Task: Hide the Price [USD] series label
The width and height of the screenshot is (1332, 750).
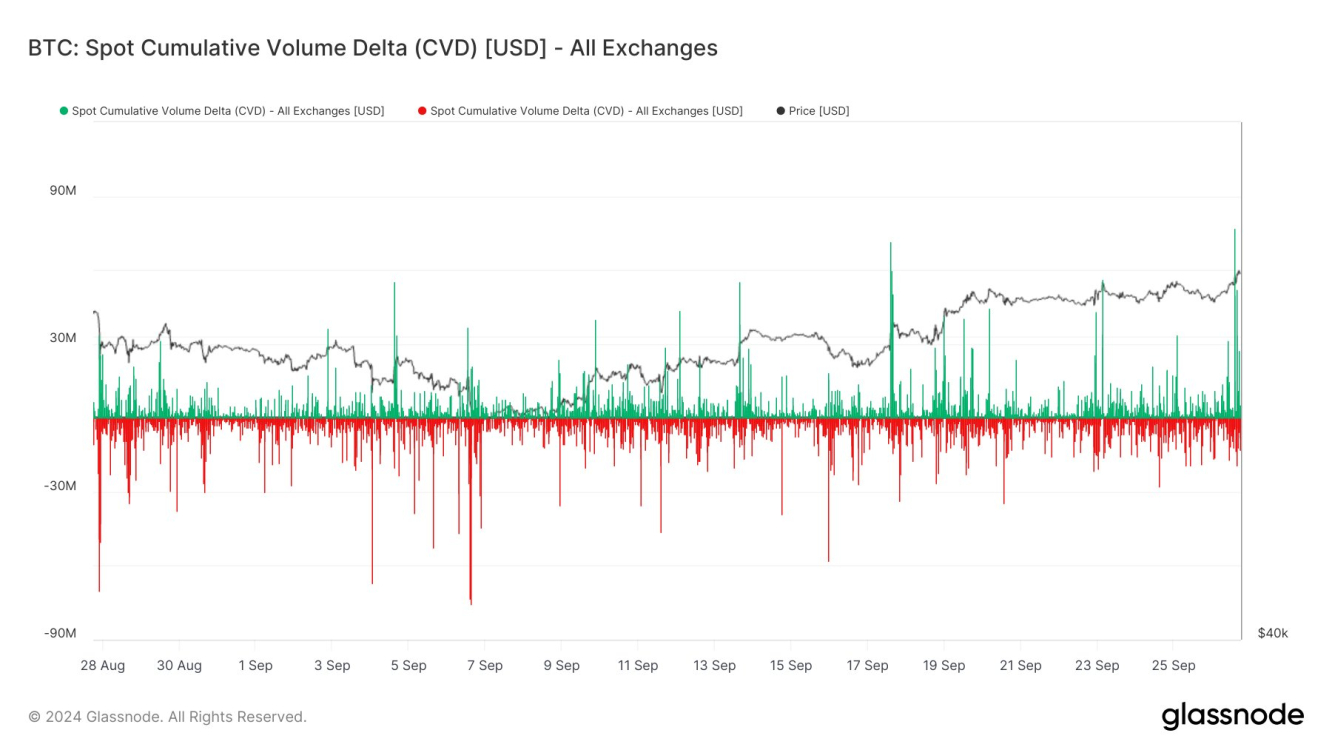Action: tap(818, 111)
